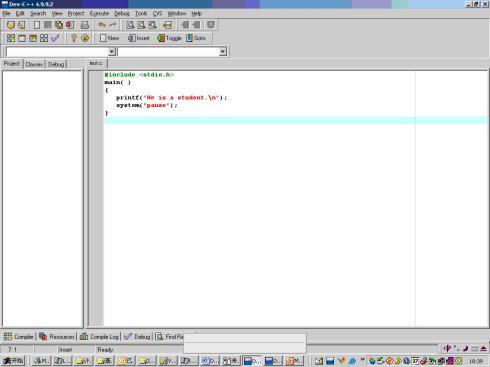
Task: Expand the first class browser dropdown
Action: (x=112, y=51)
